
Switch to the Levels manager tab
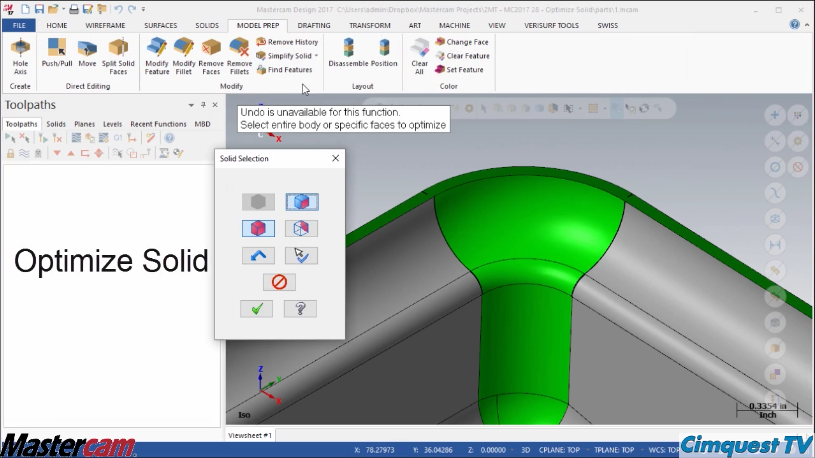pyautogui.click(x=112, y=124)
